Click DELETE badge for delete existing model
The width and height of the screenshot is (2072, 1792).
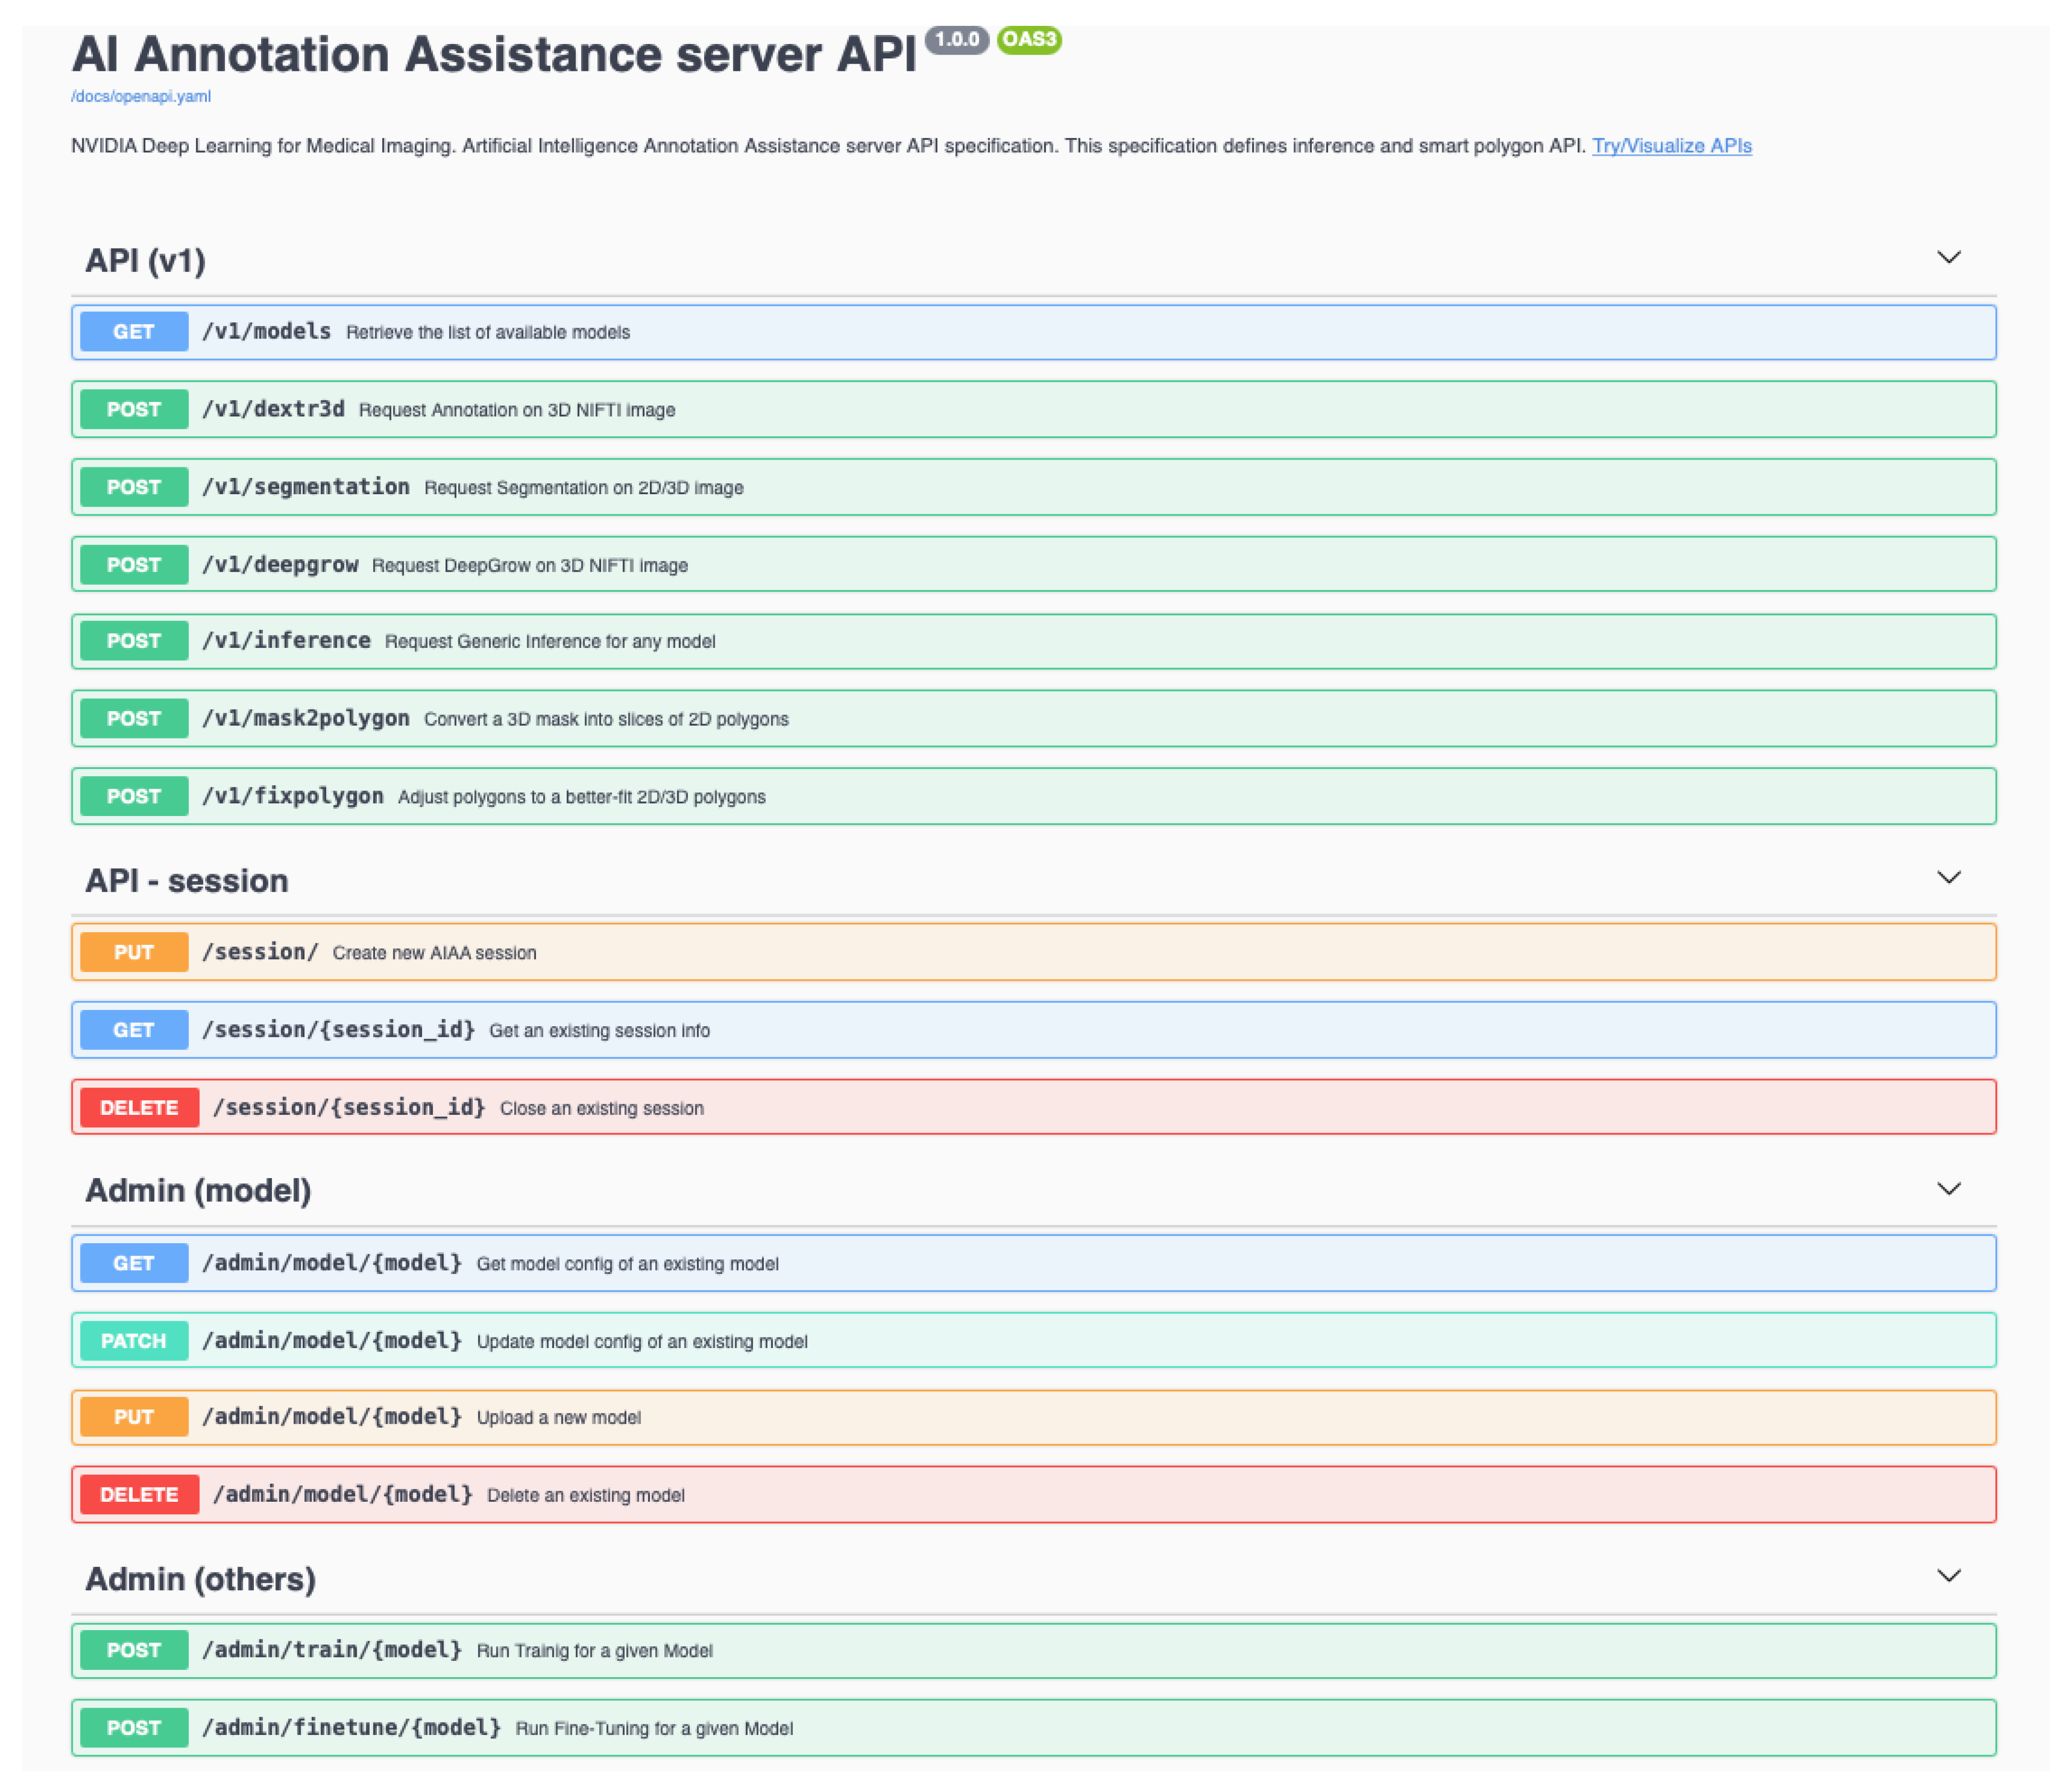click(x=139, y=1494)
